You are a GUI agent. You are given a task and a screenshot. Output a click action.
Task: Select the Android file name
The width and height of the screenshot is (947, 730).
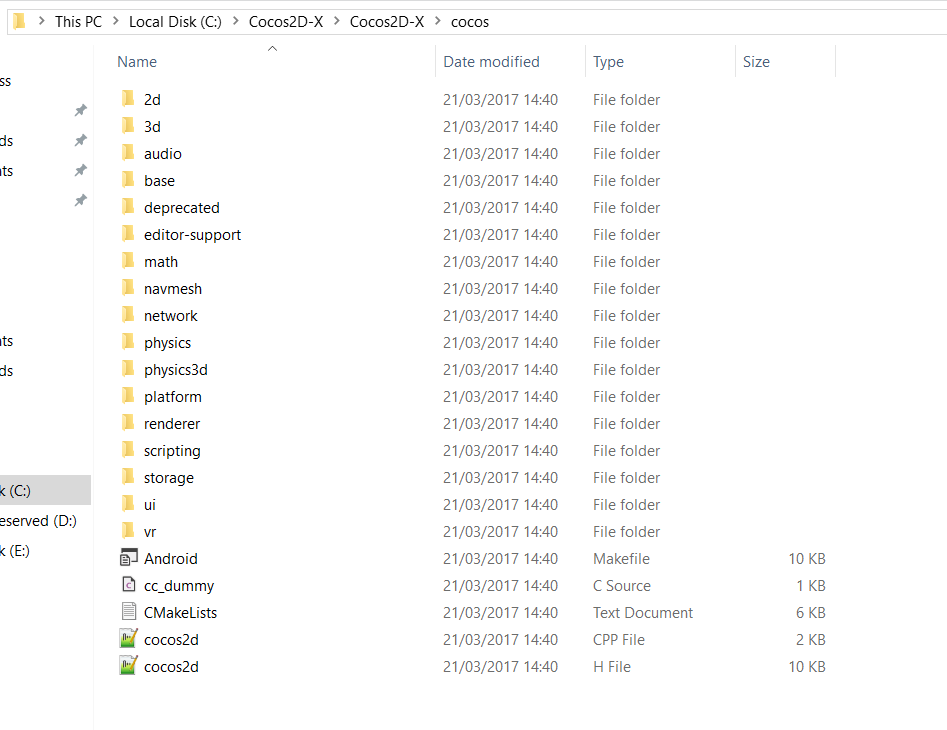(x=170, y=559)
